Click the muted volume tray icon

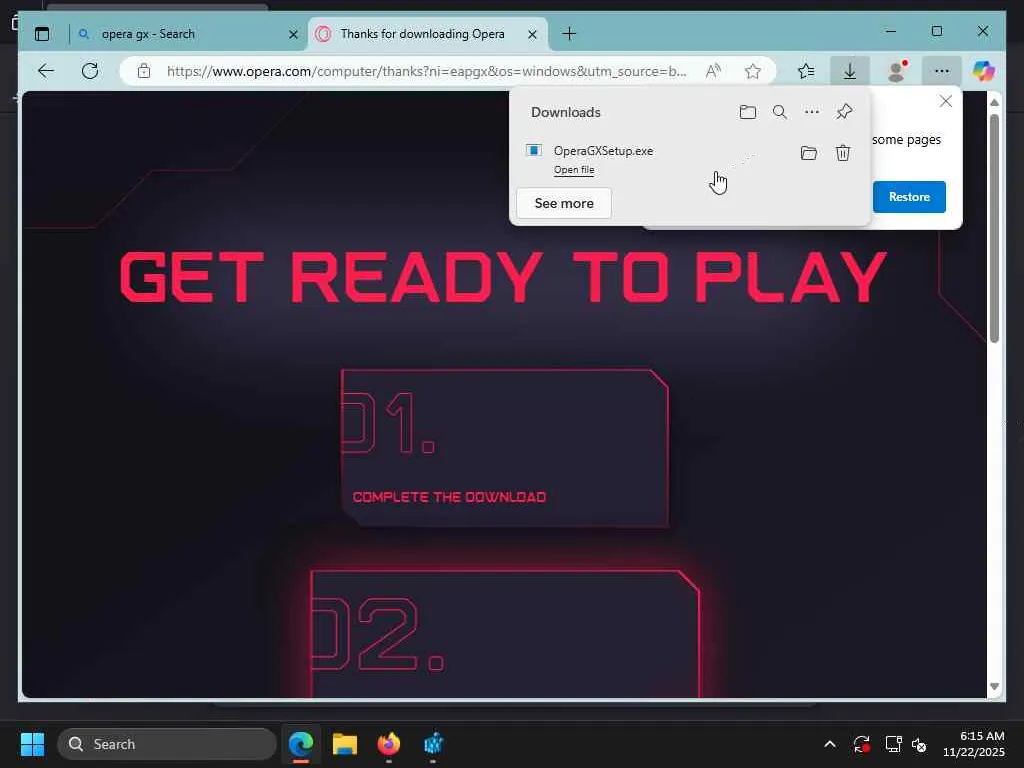coord(919,744)
